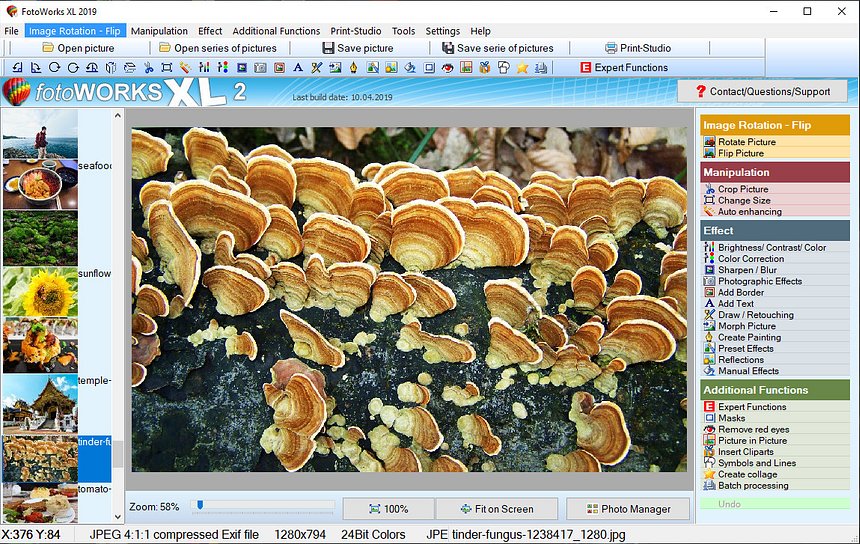
Task: Select the sunflower thumbnail
Action: [40, 292]
